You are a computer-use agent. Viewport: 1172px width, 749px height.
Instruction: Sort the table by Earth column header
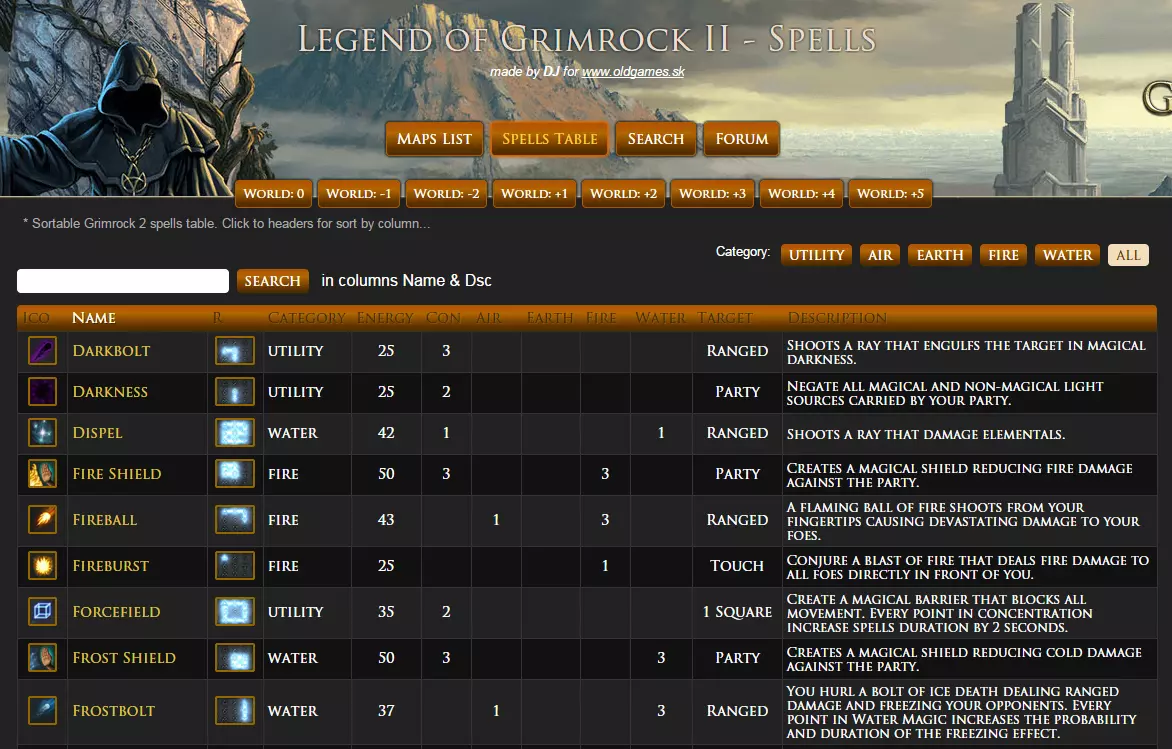(549, 318)
